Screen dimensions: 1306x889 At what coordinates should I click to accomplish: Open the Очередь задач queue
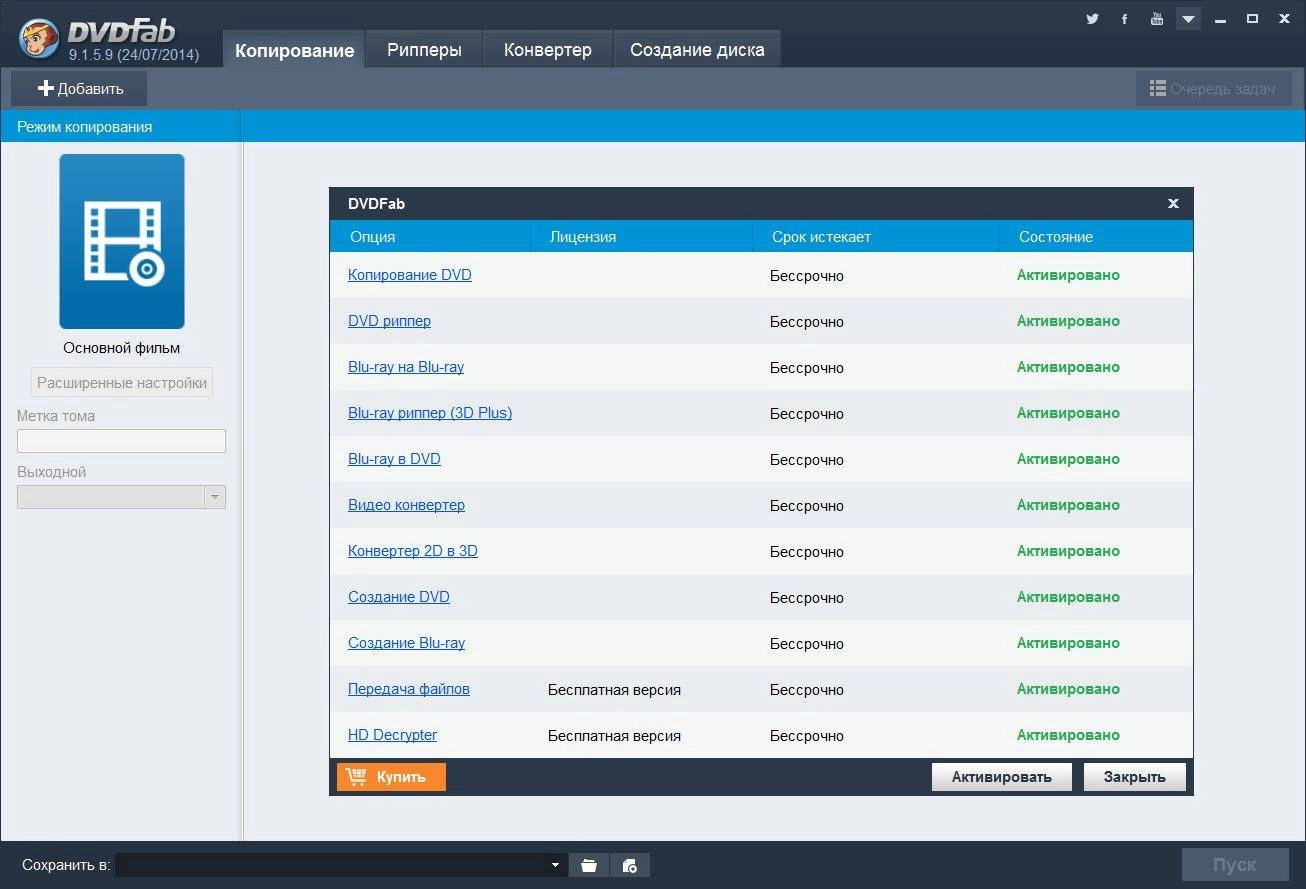tap(1213, 89)
